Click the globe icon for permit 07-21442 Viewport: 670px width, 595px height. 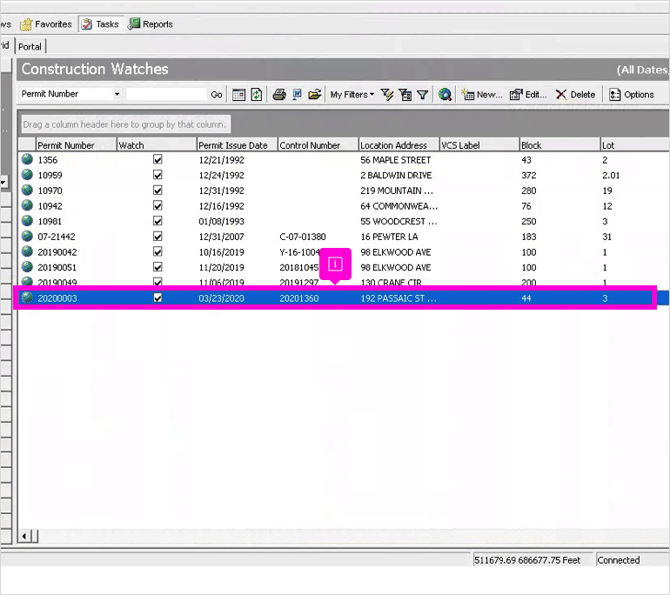coord(27,236)
